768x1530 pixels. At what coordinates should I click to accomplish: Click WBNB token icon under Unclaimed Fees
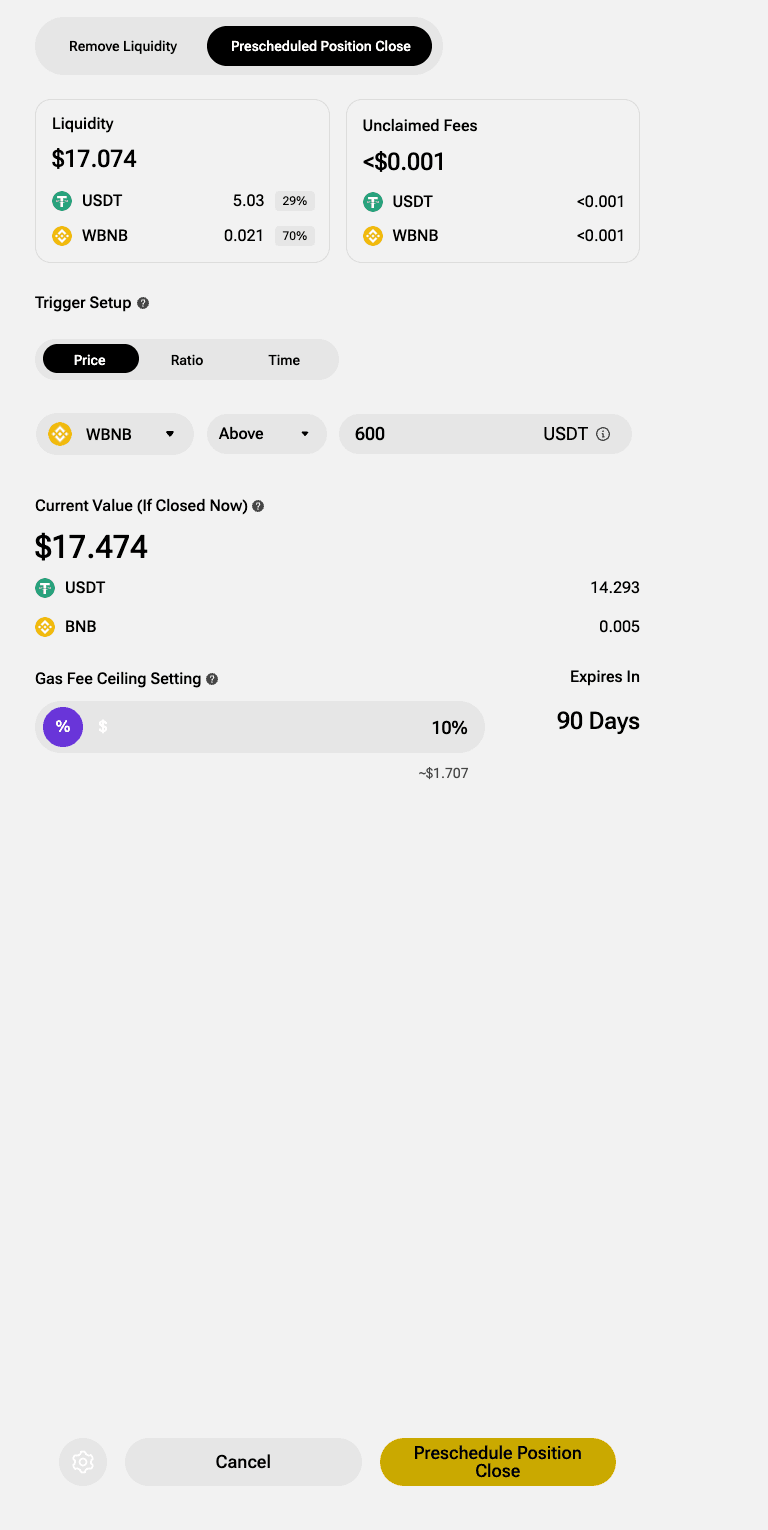(373, 236)
